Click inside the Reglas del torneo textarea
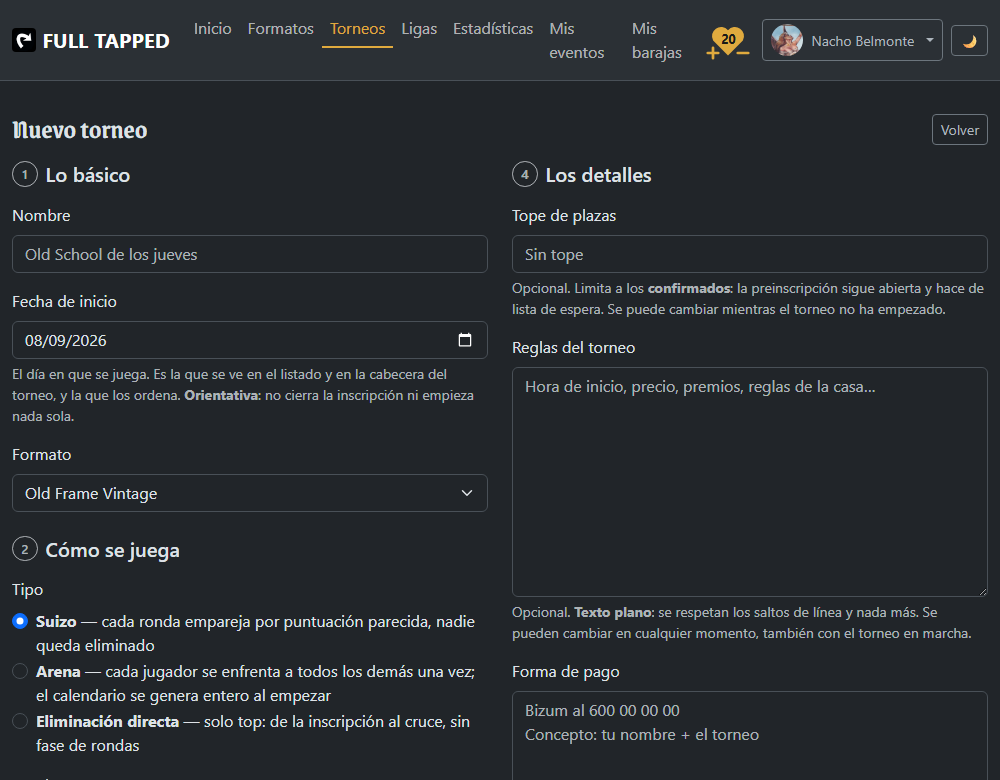 [749, 482]
